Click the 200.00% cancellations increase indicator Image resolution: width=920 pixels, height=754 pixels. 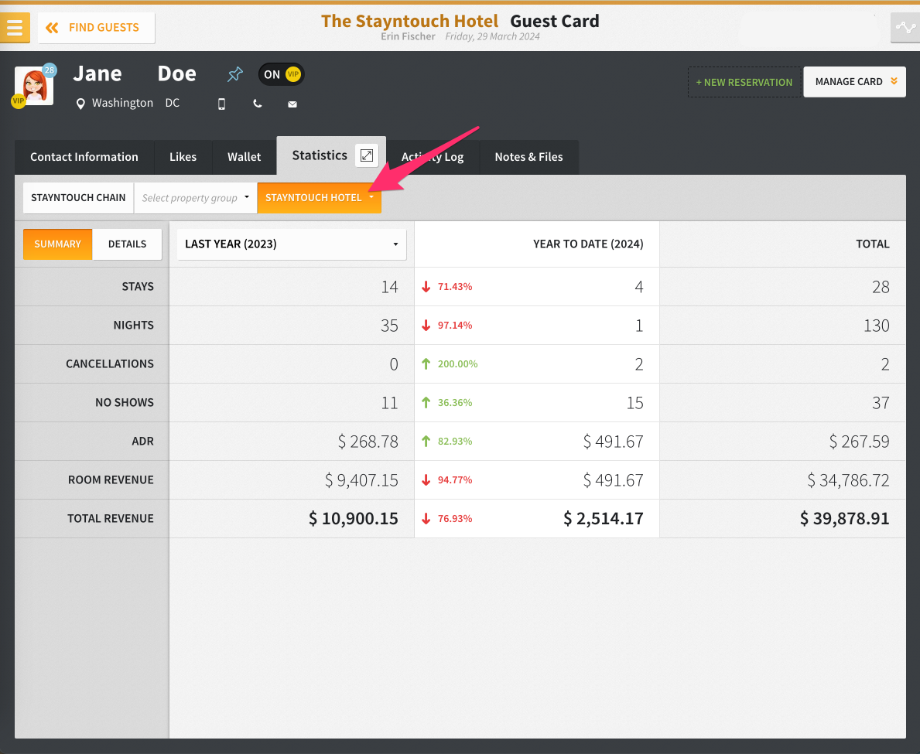pos(449,364)
